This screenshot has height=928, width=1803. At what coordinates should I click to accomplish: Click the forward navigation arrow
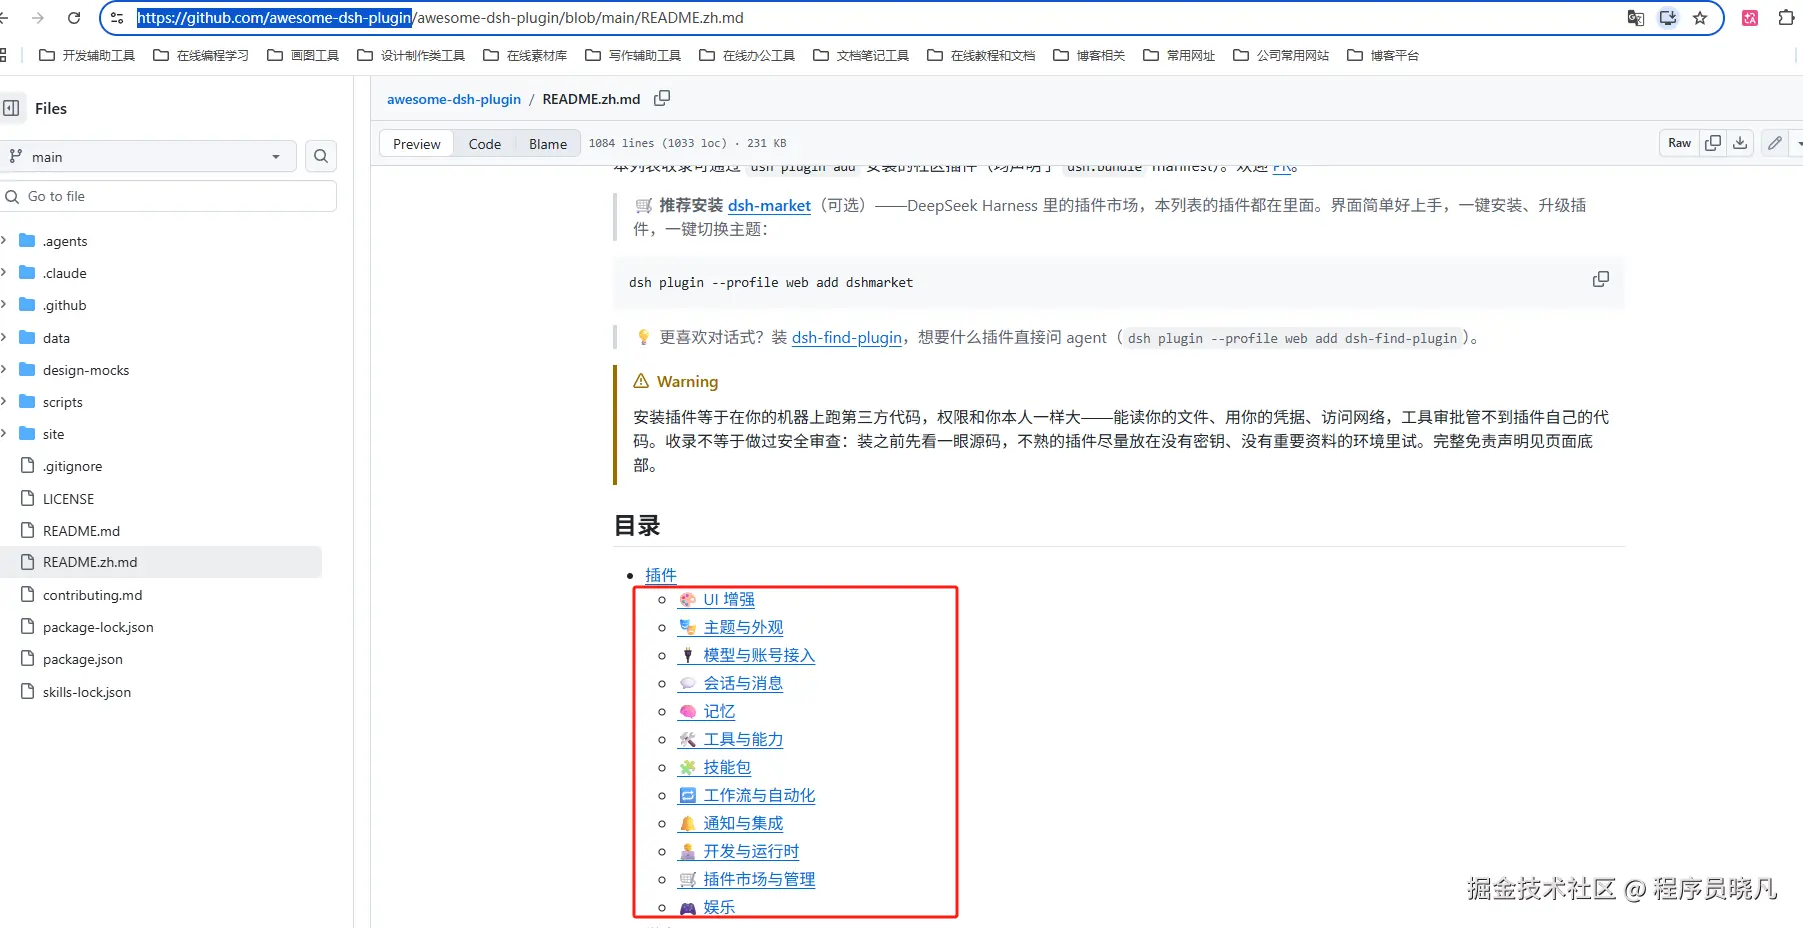(x=38, y=18)
